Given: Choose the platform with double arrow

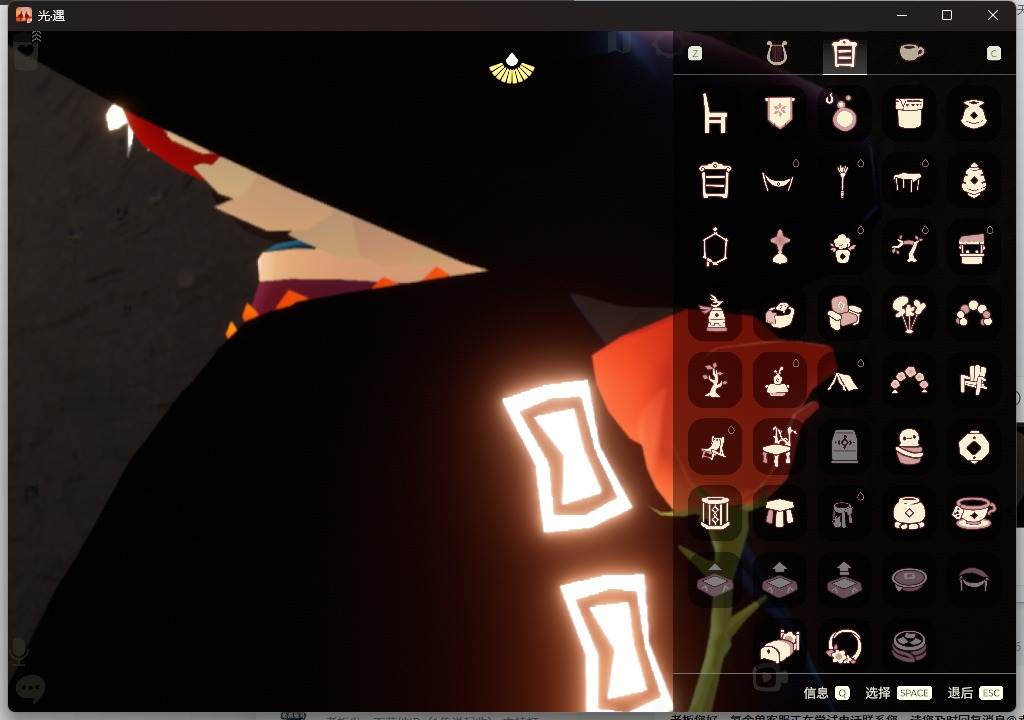Looking at the screenshot, I should [844, 580].
